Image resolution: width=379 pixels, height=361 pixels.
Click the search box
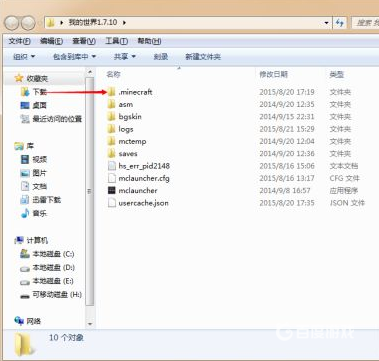point(365,23)
